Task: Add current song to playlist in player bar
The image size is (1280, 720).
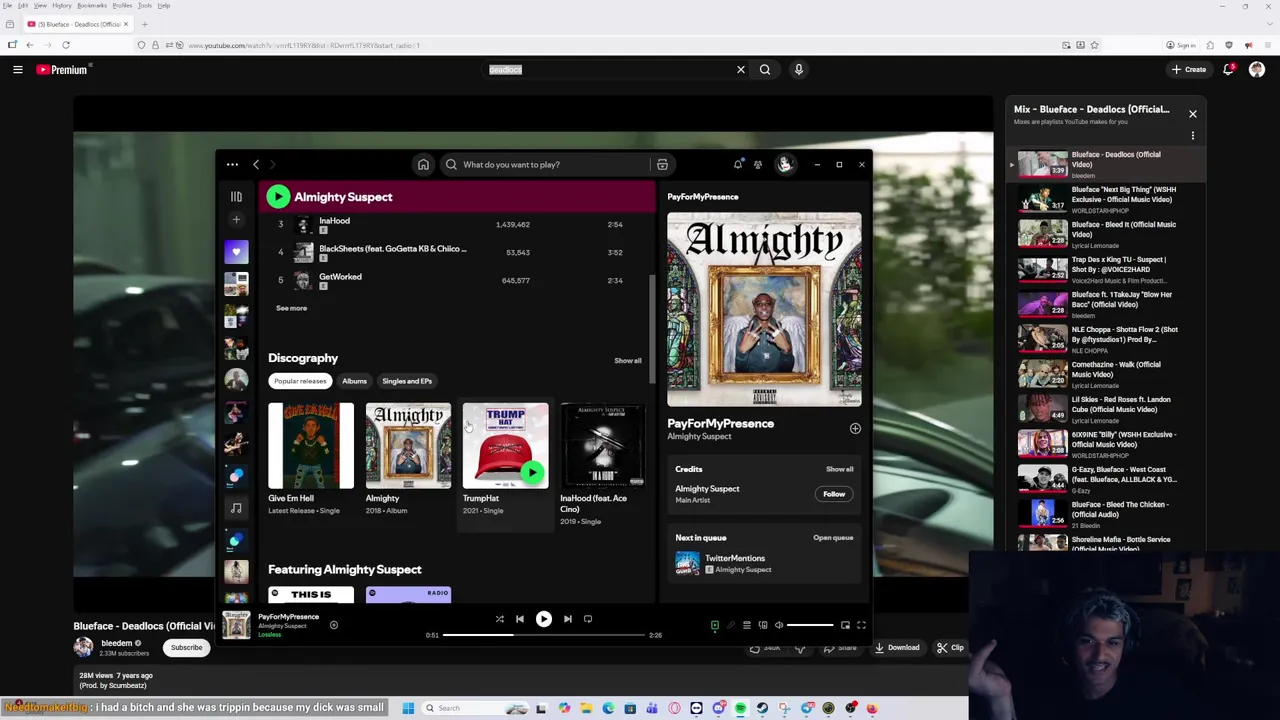Action: (334, 625)
